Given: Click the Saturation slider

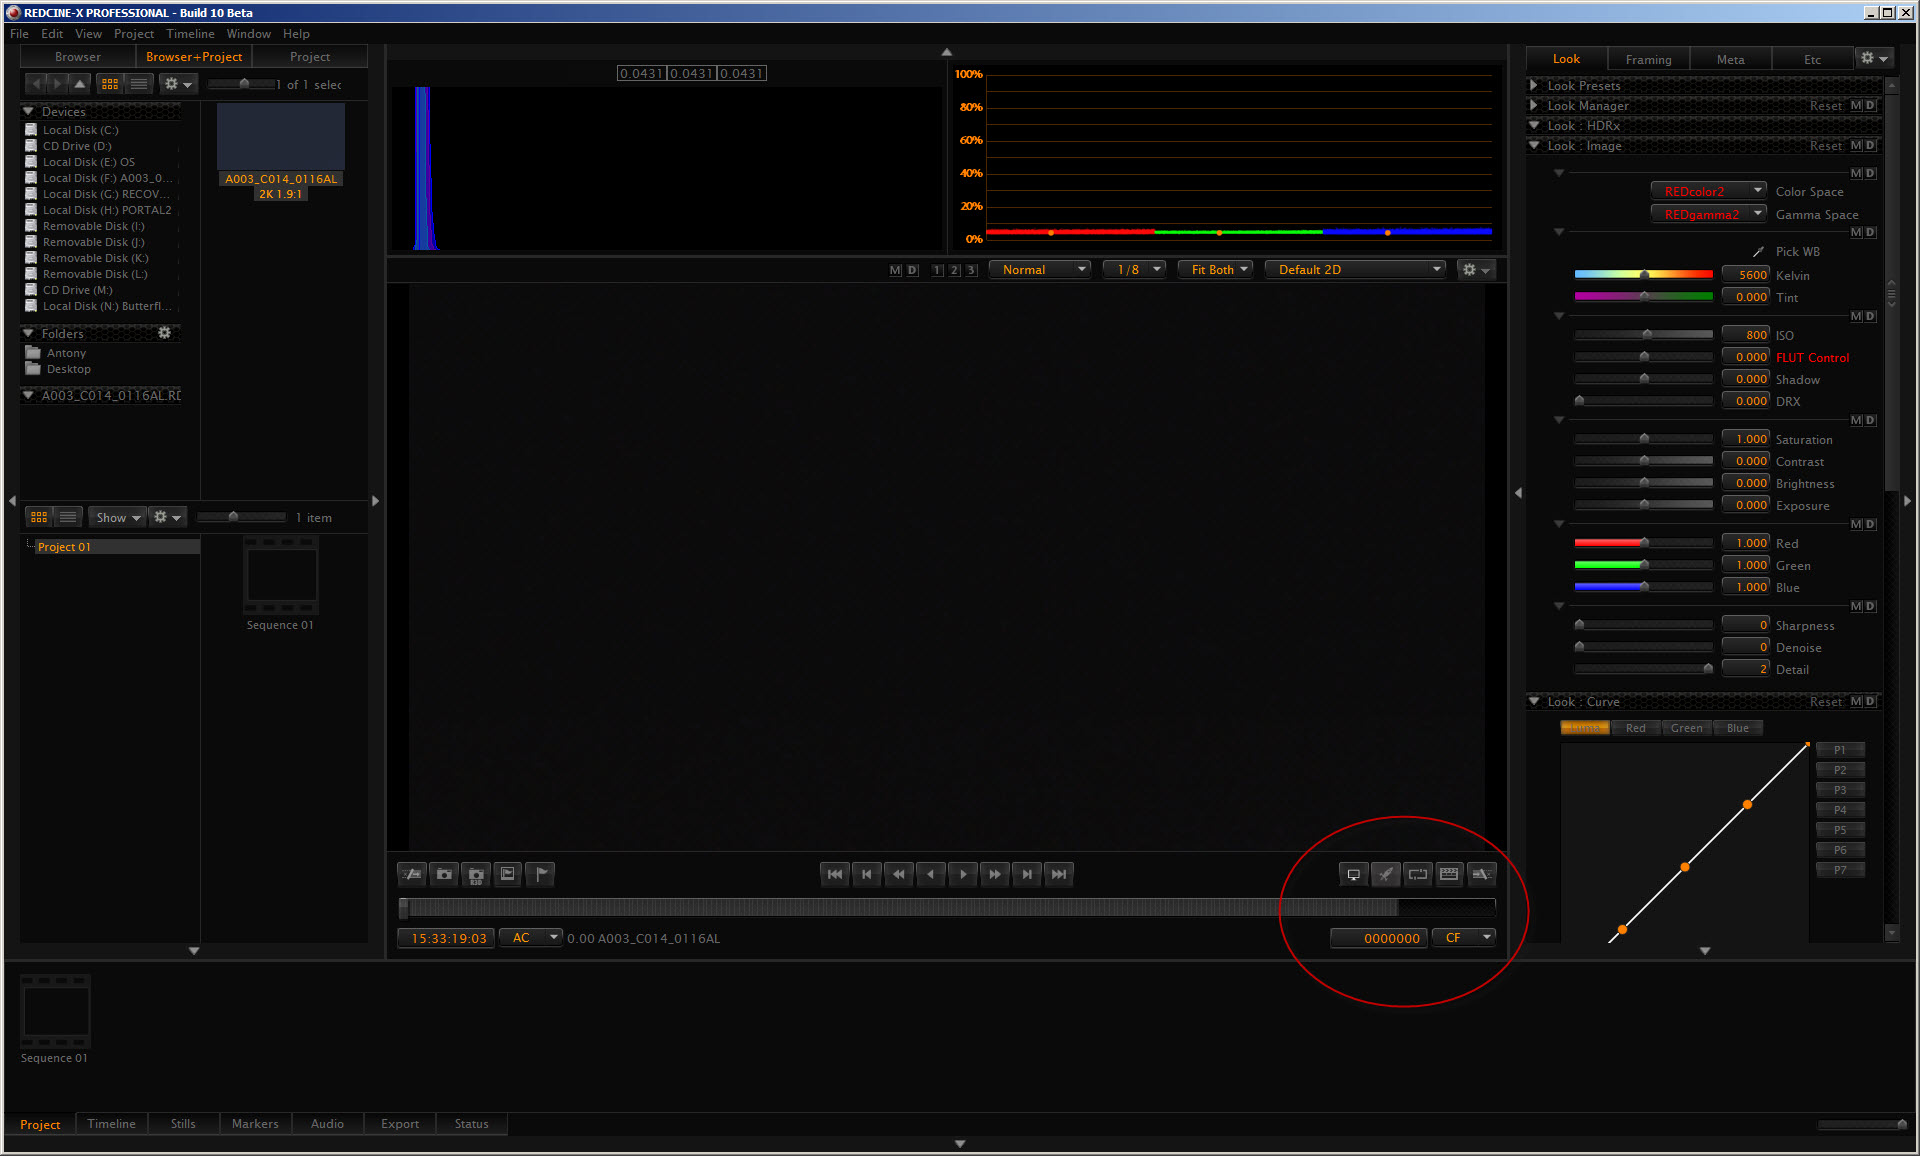Looking at the screenshot, I should pyautogui.click(x=1644, y=439).
